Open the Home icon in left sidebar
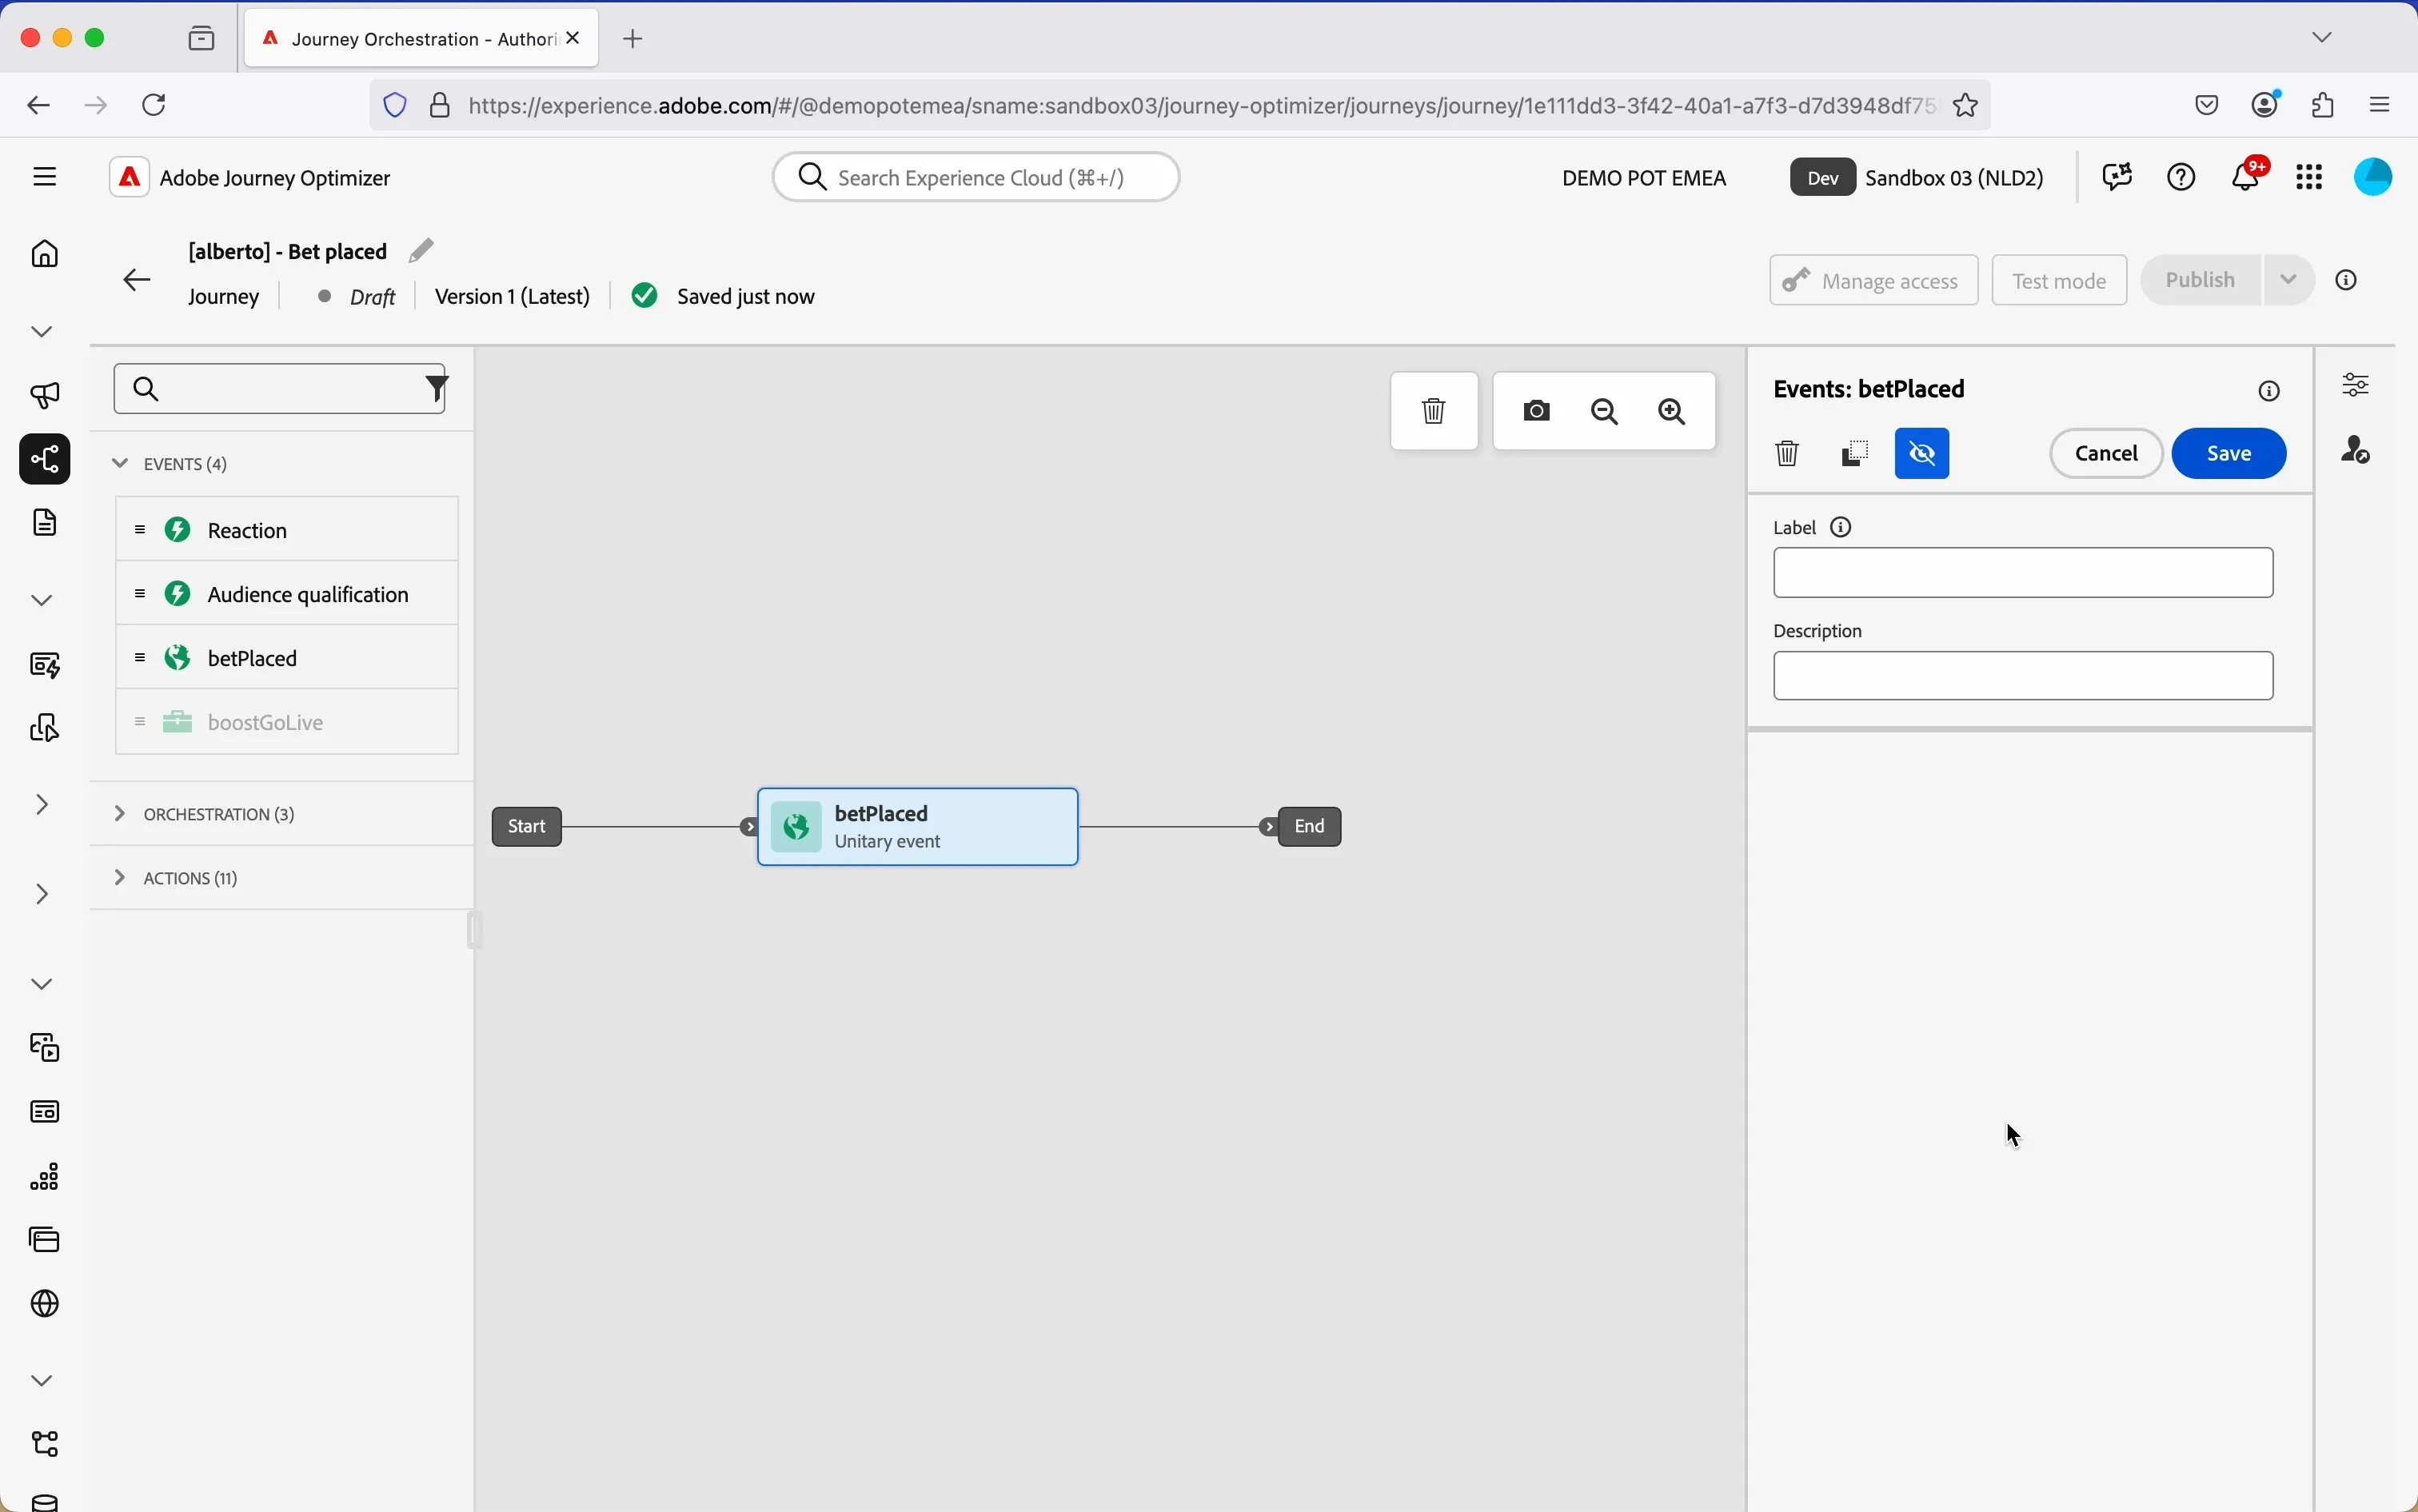The image size is (2418, 1512). 45,254
